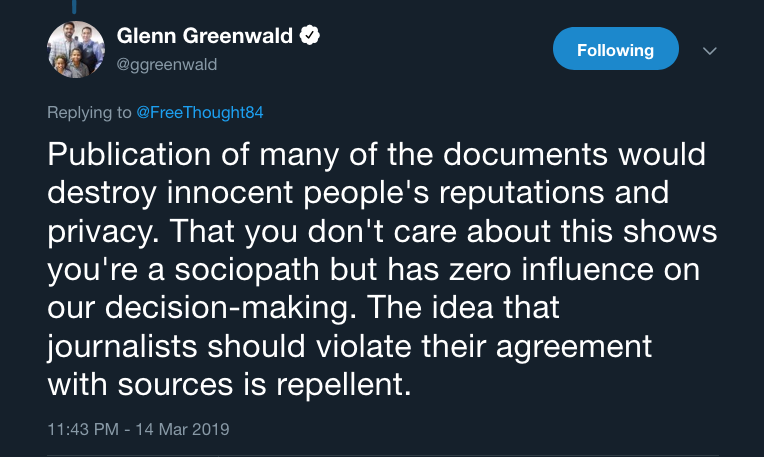The image size is (764, 457).
Task: Open the @ggreenwald handle link
Action: [167, 64]
